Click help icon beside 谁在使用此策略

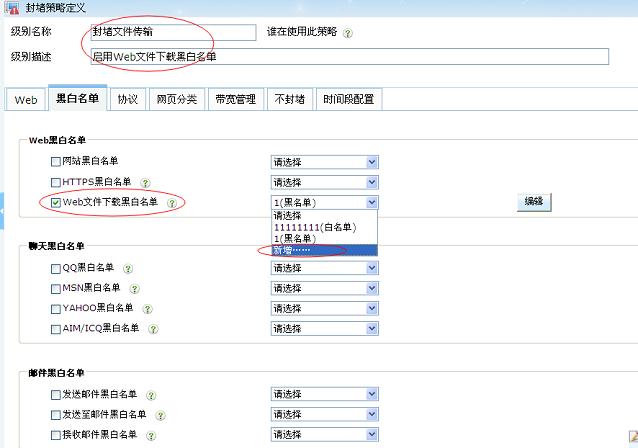tap(348, 33)
